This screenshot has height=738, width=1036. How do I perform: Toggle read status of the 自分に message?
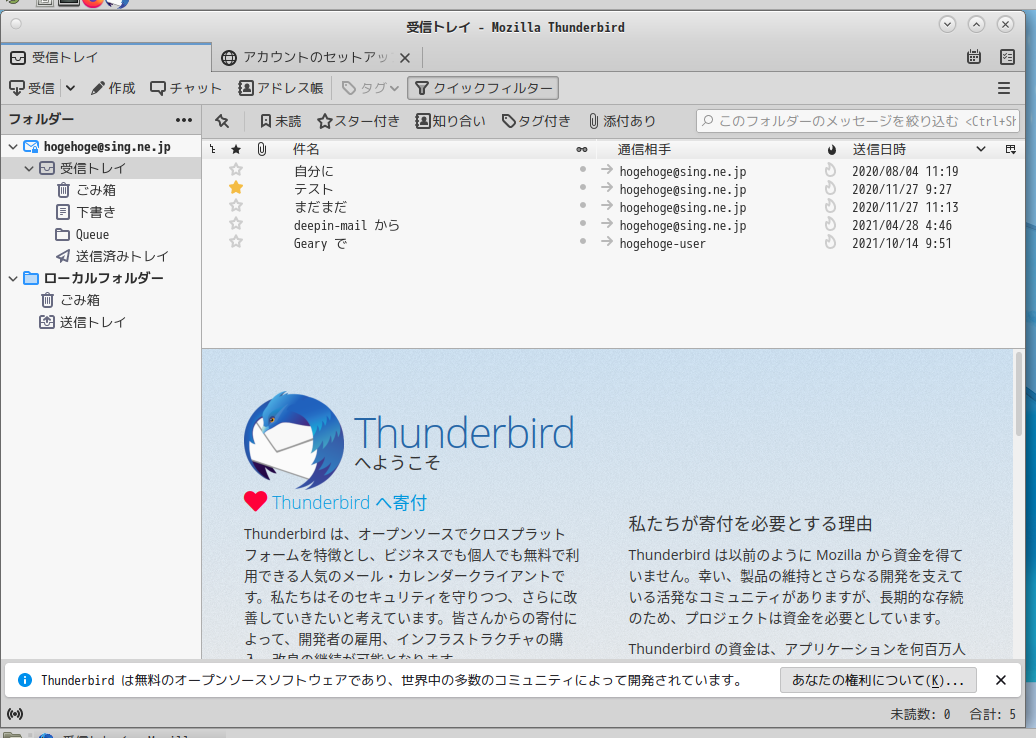pyautogui.click(x=582, y=170)
